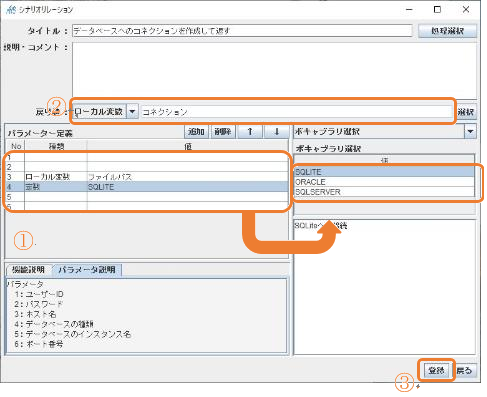Click the 選択 button beside return value
This screenshot has height=397, width=487.
pyautogui.click(x=466, y=112)
